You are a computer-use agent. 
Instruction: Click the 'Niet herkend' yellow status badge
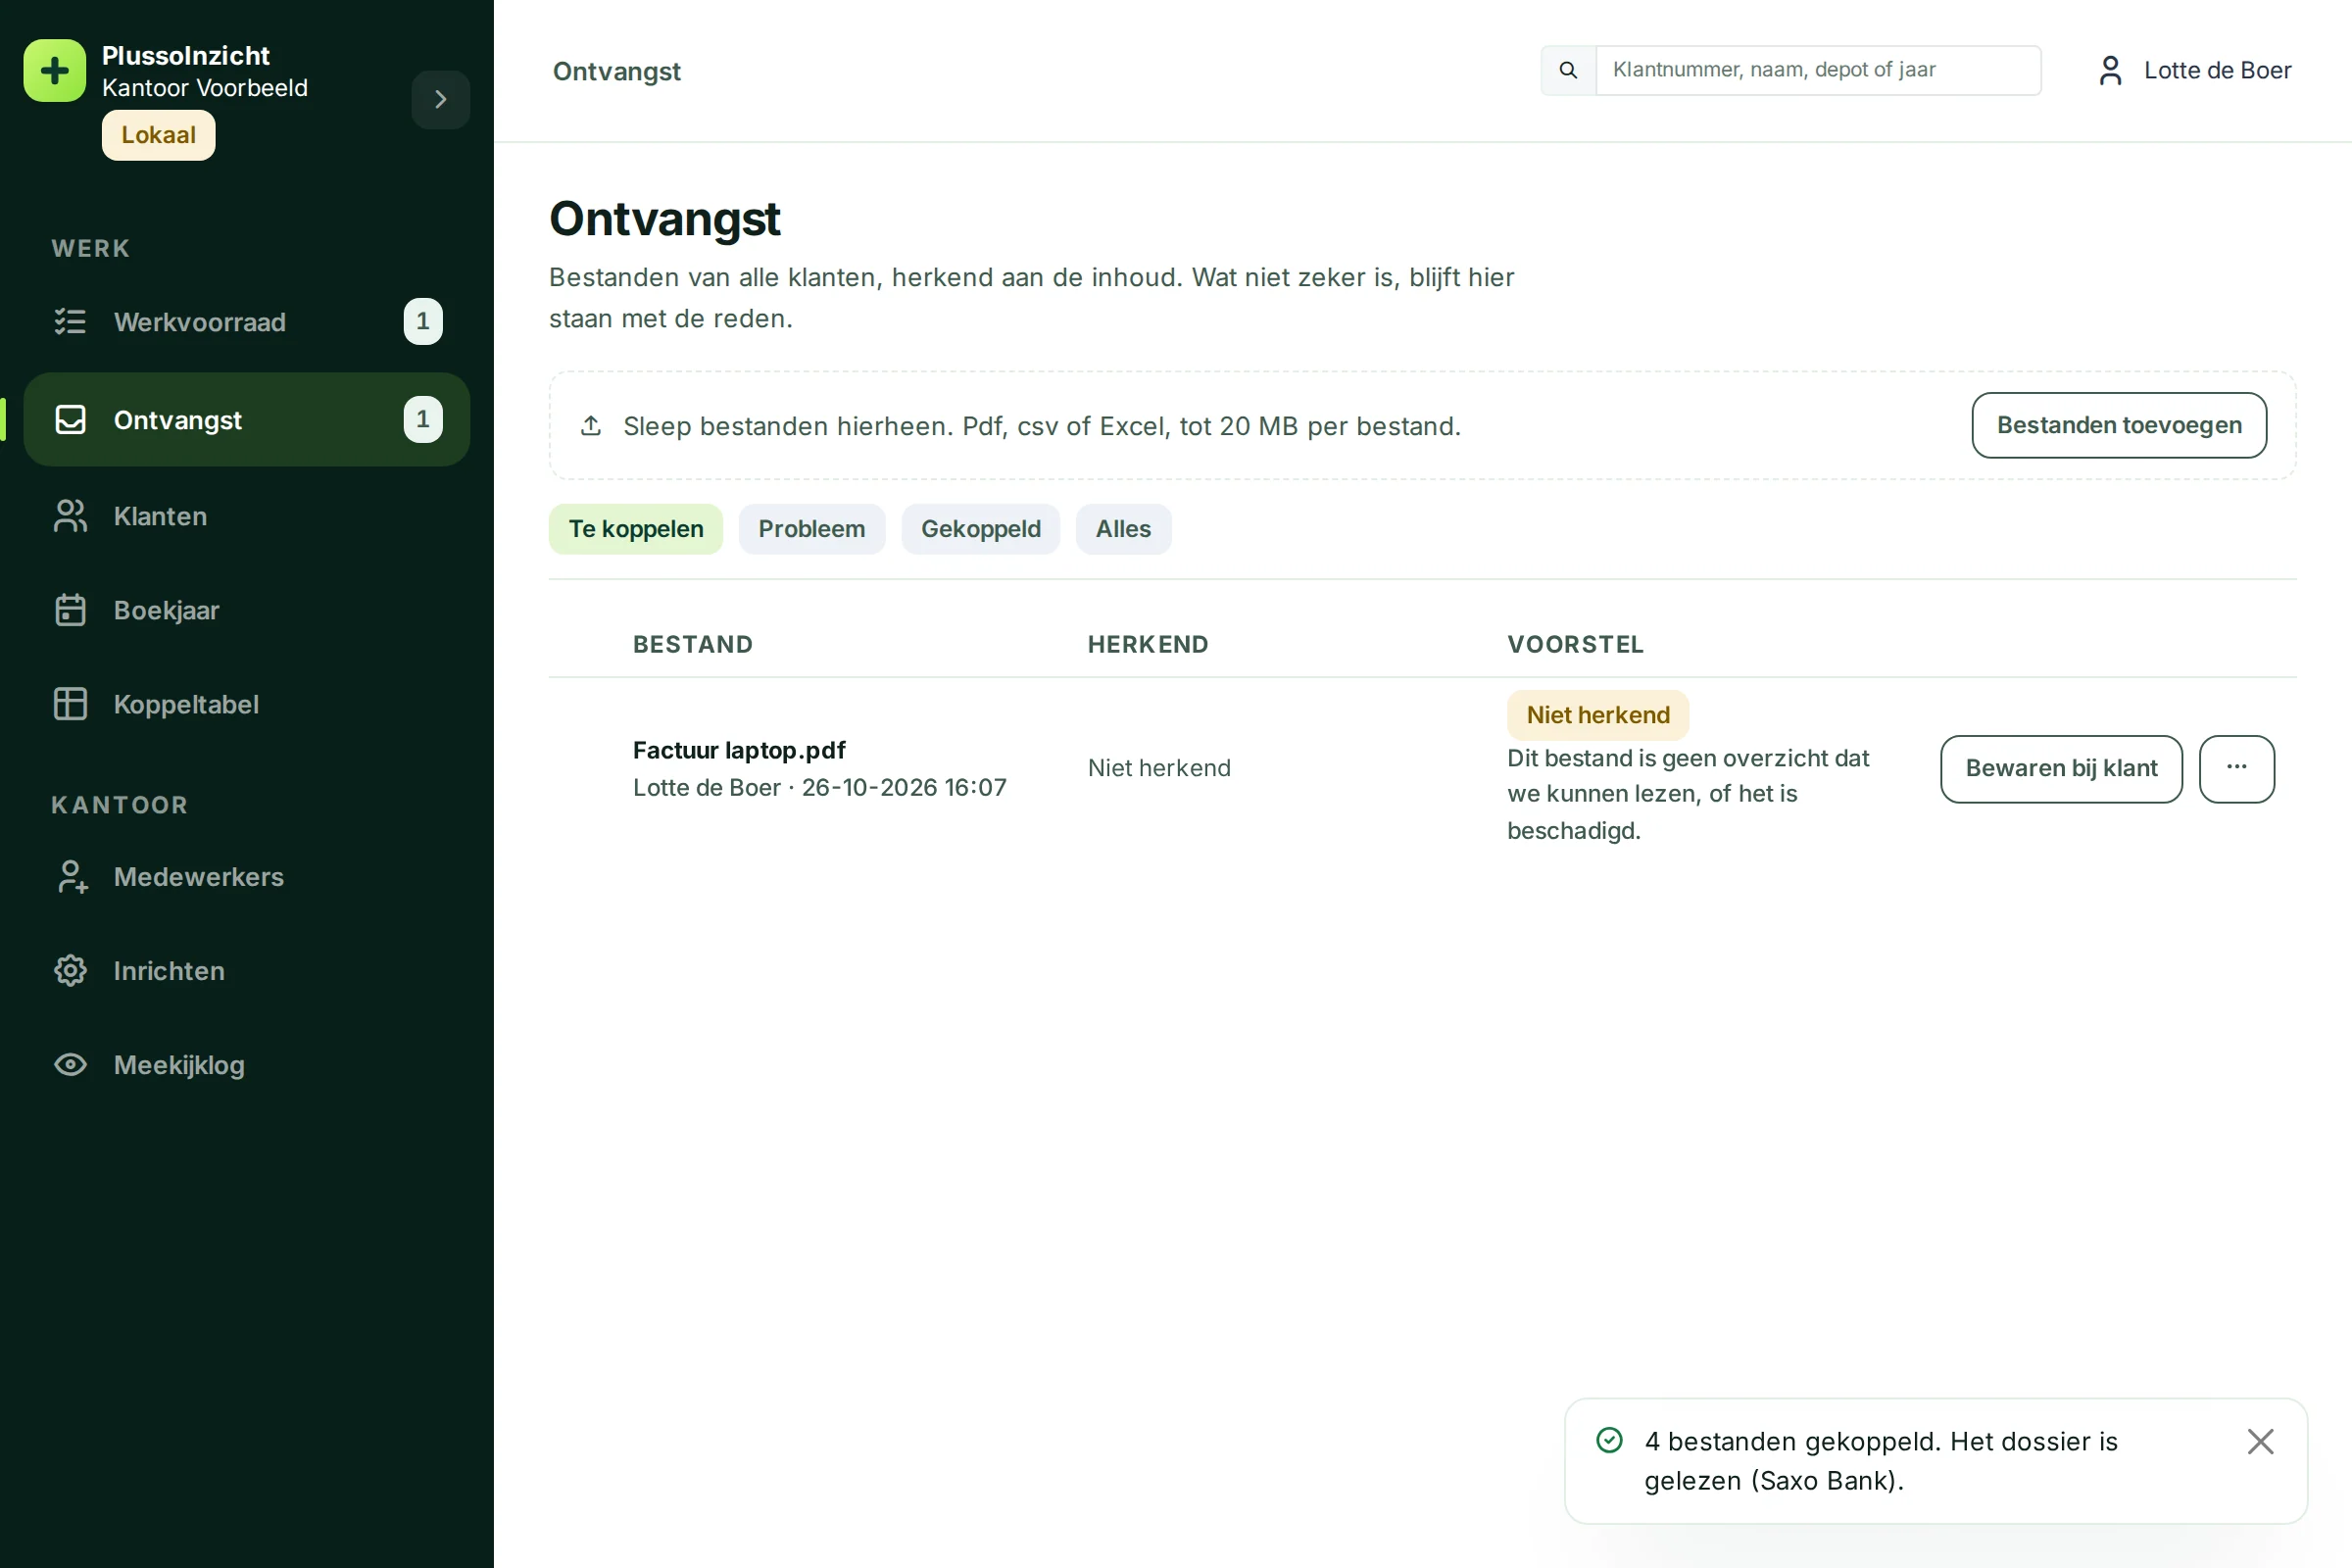[1598, 715]
